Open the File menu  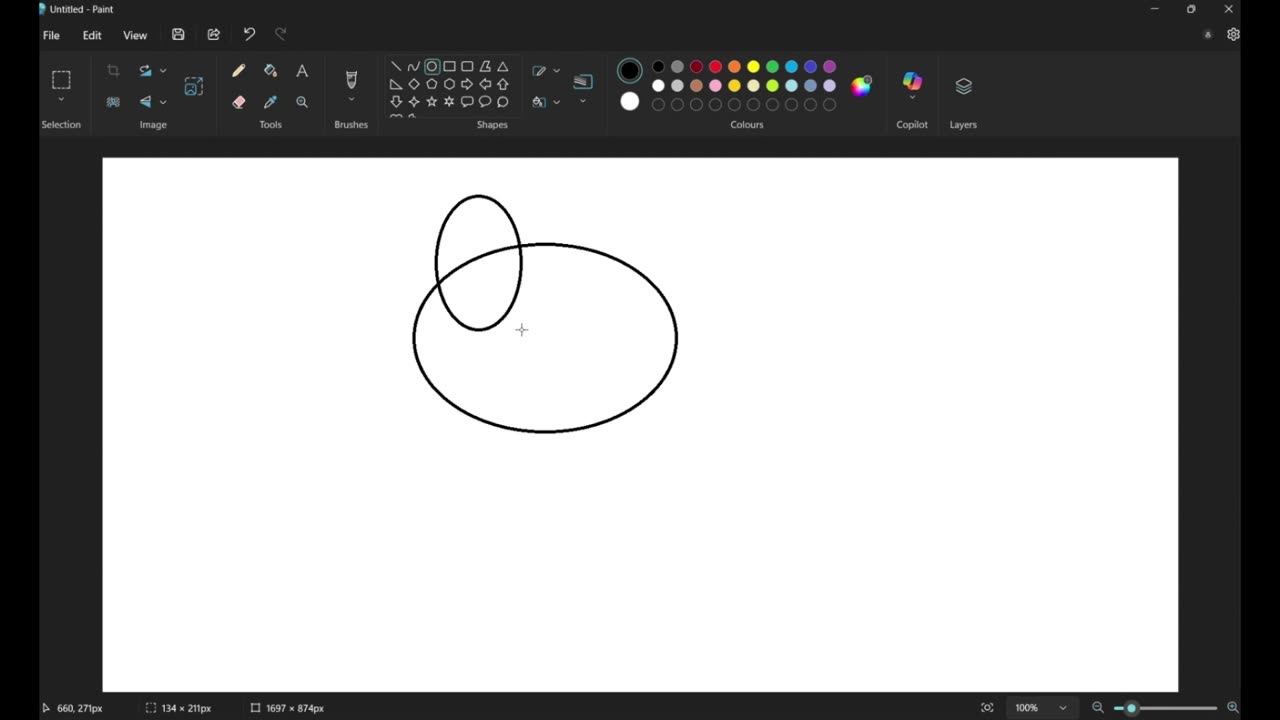(51, 35)
